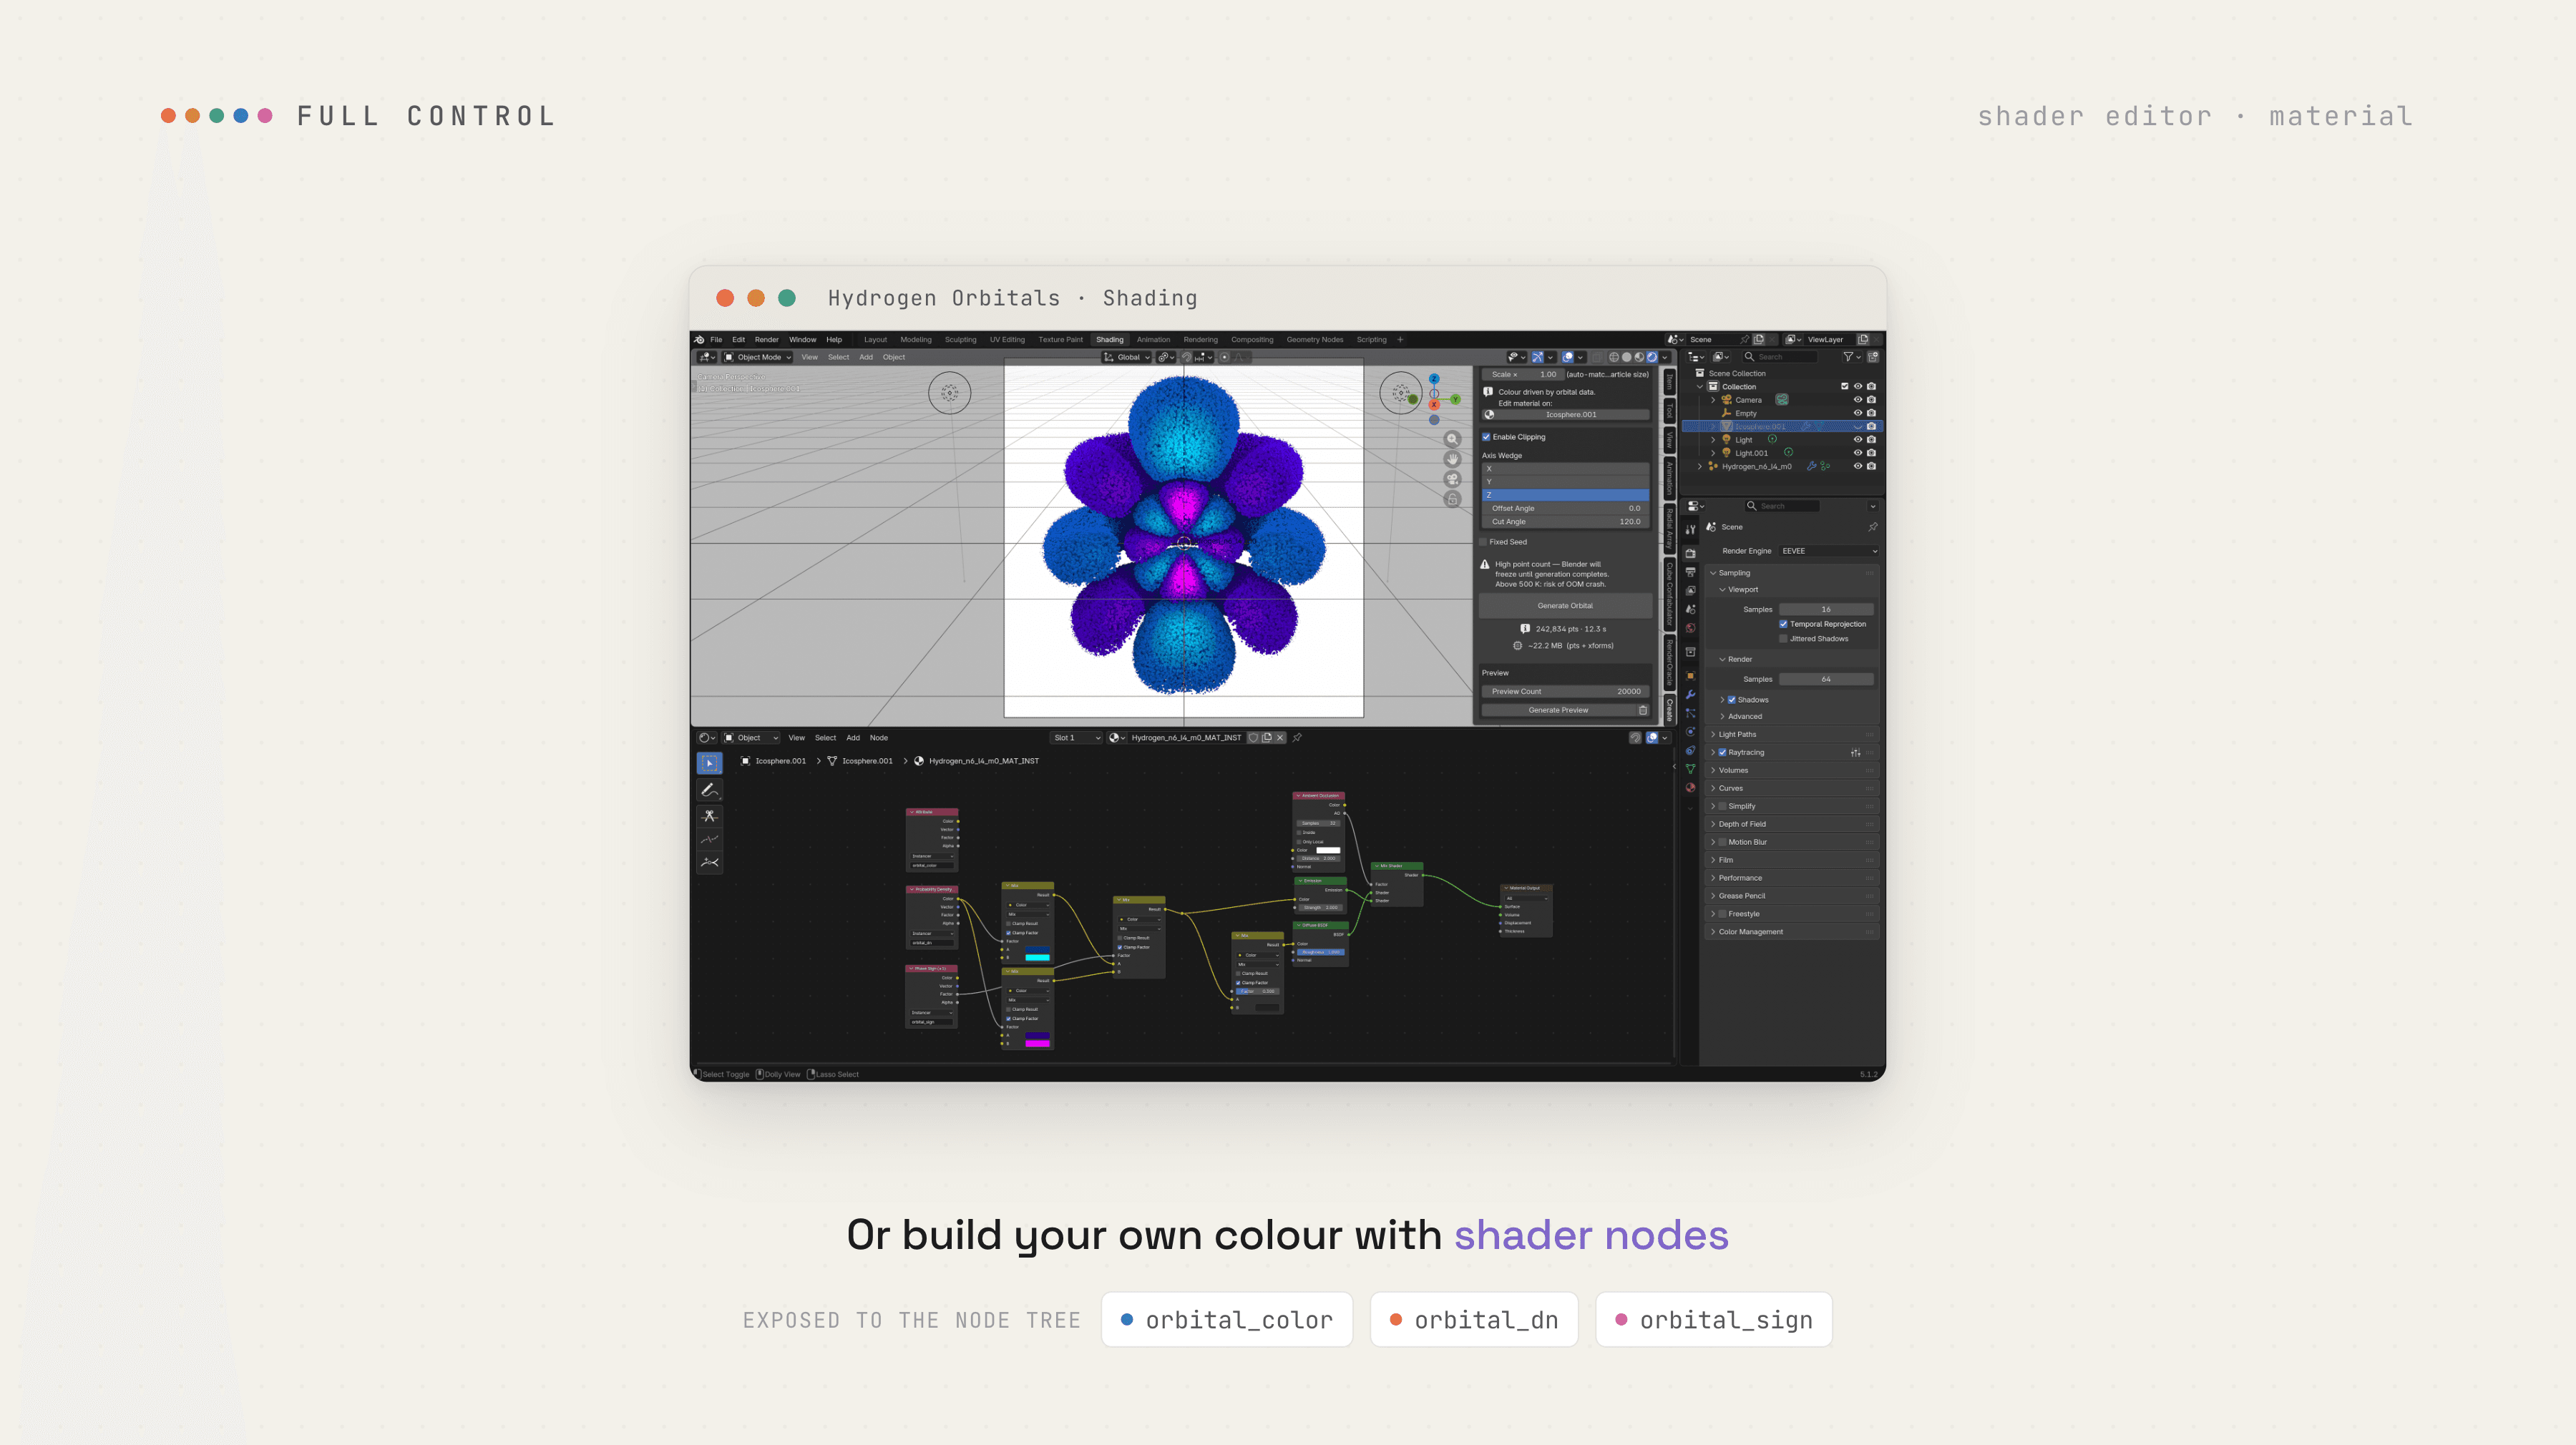2576x1445 pixels.
Task: Open the Render menu in top bar
Action: click(766, 340)
